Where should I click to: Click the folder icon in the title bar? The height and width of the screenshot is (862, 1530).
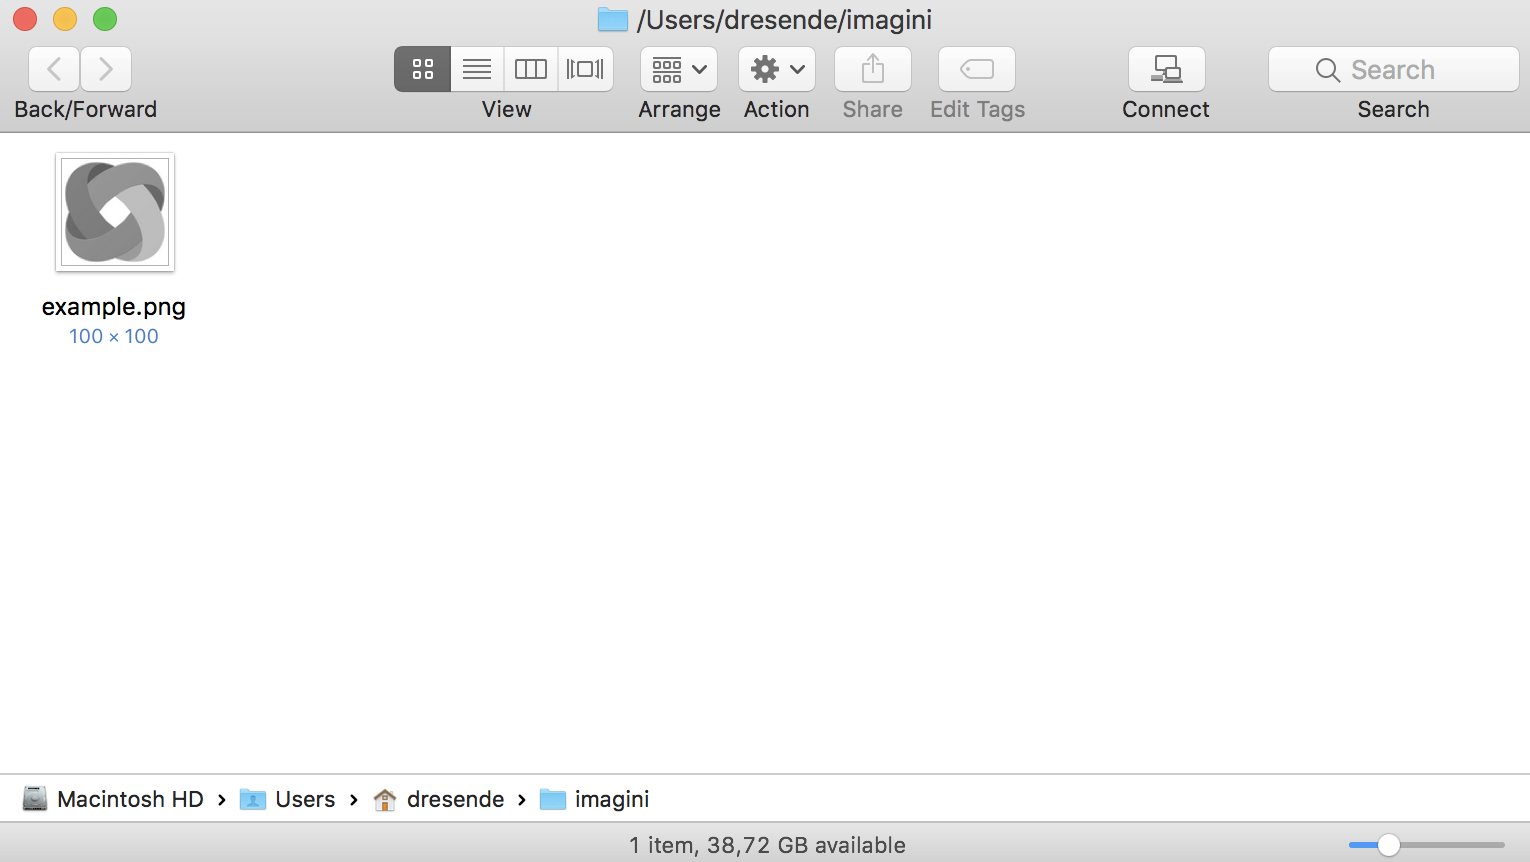pos(612,19)
